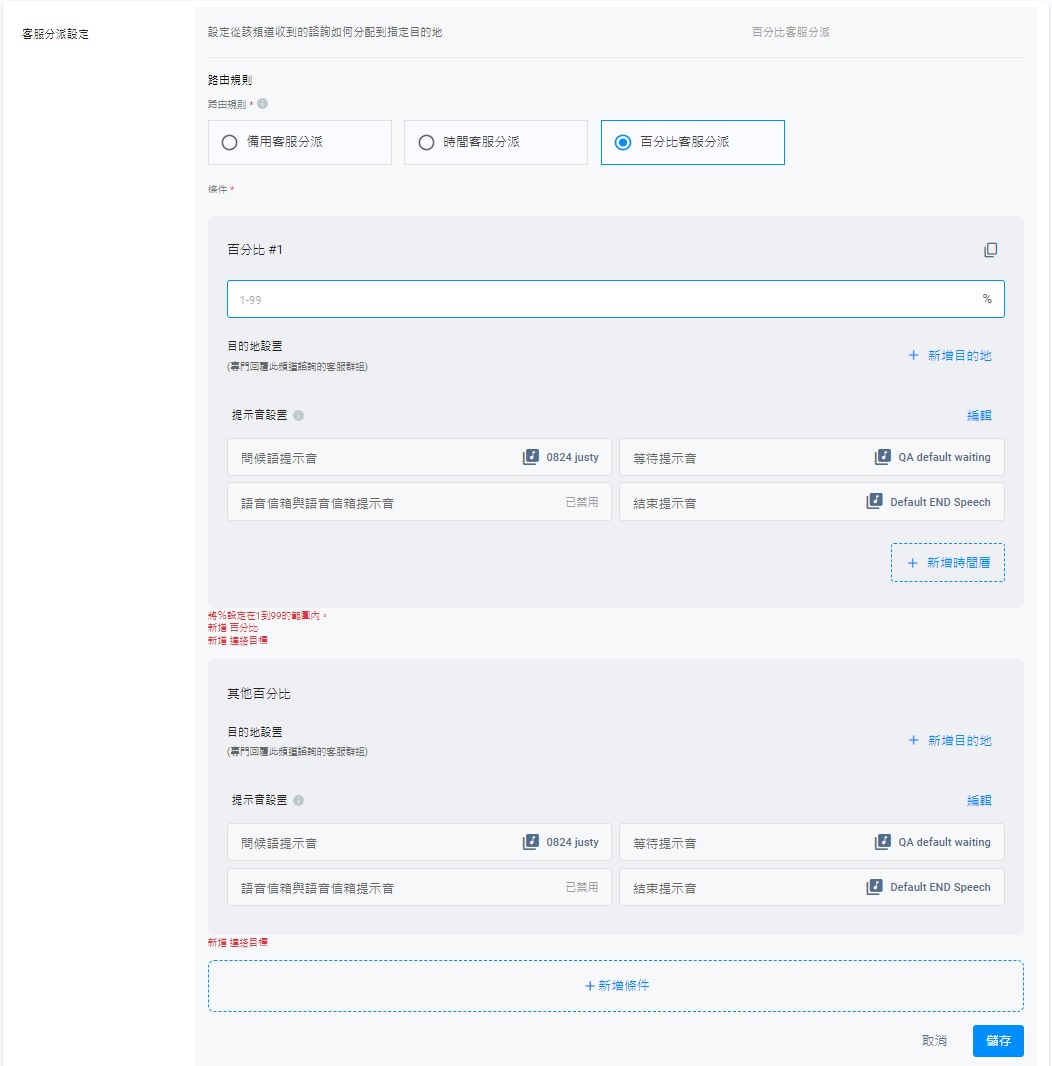Click audio icon for Default END Speech in 百分比 #1
Viewport: 1052px width, 1066px height.
(x=875, y=502)
